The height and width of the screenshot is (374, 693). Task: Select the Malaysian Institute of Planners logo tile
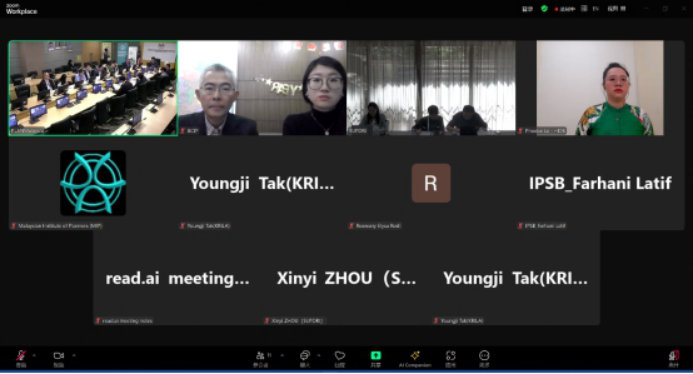(x=93, y=183)
